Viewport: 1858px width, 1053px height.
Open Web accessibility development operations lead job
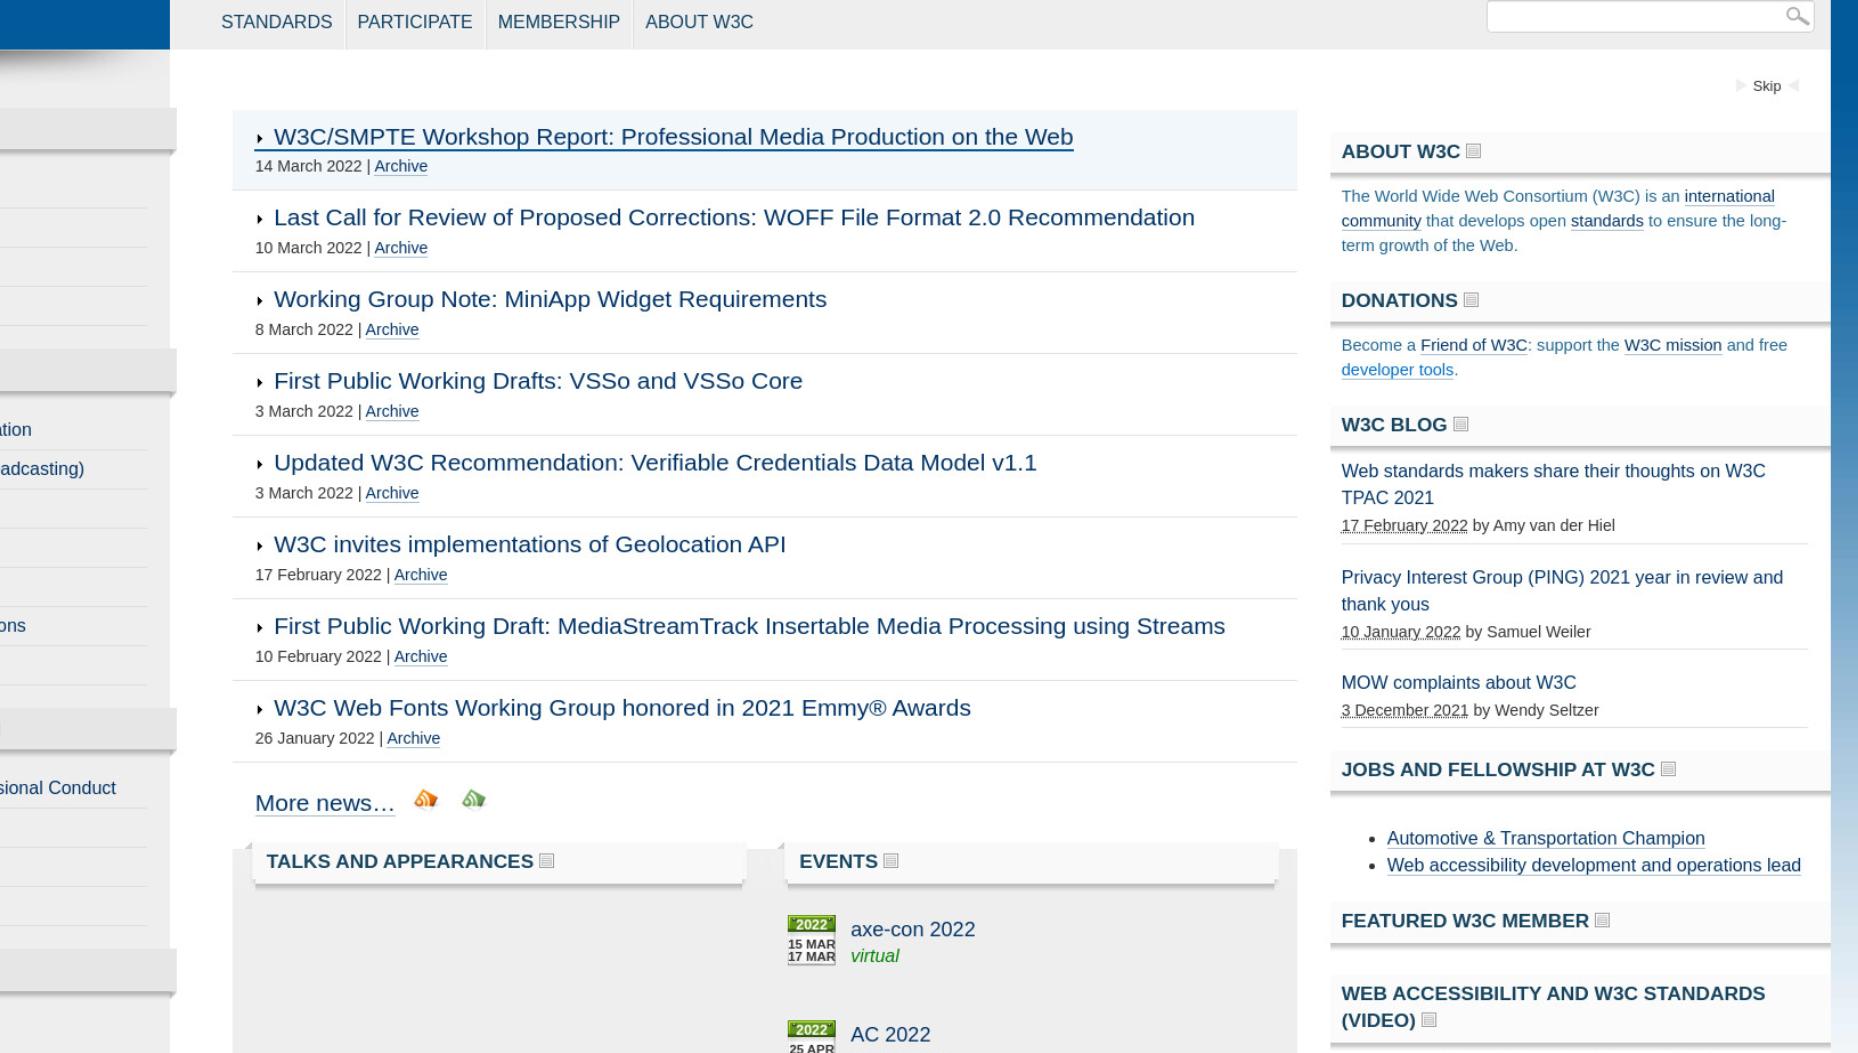tap(1594, 866)
